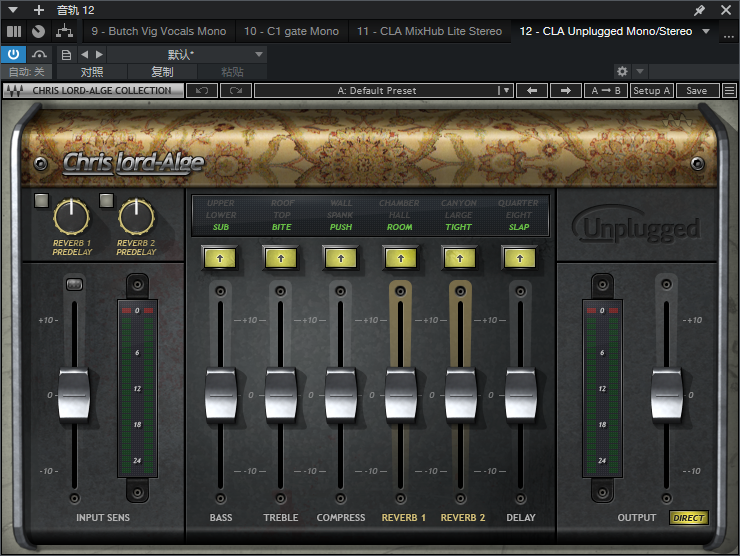The image size is (740, 556).
Task: Click Waves undo arrow button
Action: [202, 91]
